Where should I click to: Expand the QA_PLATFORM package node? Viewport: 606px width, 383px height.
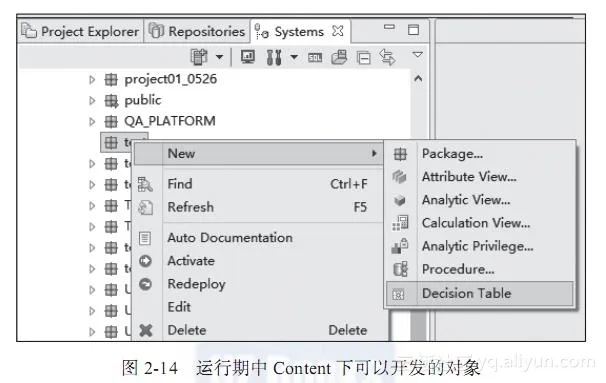pyautogui.click(x=92, y=122)
